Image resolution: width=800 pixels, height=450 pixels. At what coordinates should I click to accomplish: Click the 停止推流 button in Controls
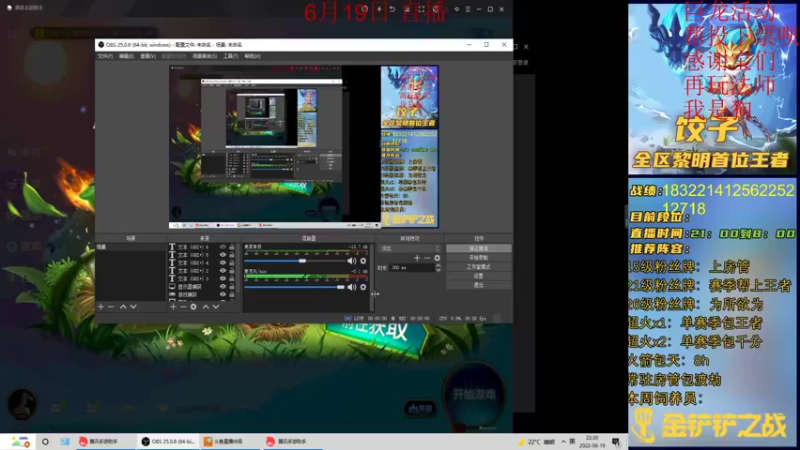479,248
